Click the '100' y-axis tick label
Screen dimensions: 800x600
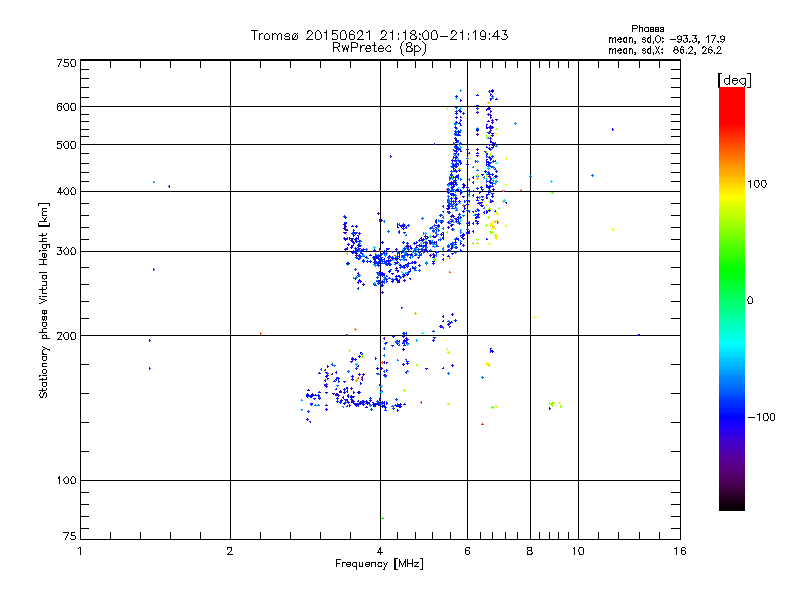tap(66, 481)
